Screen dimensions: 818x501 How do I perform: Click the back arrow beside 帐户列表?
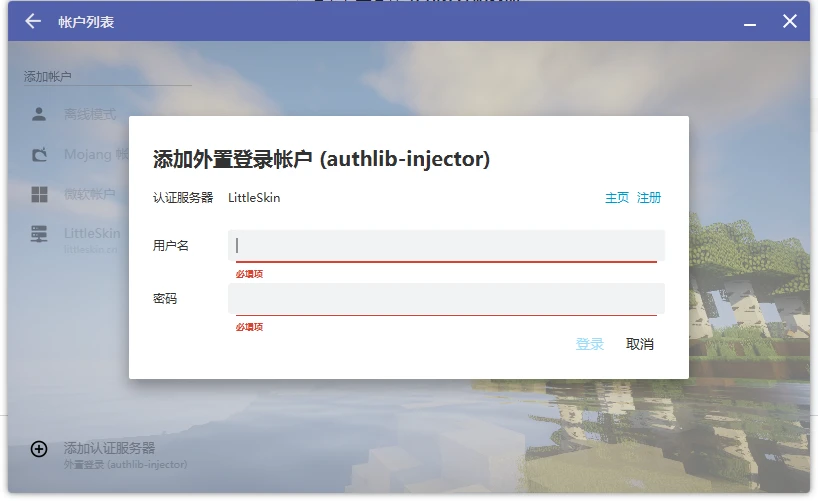tap(33, 21)
